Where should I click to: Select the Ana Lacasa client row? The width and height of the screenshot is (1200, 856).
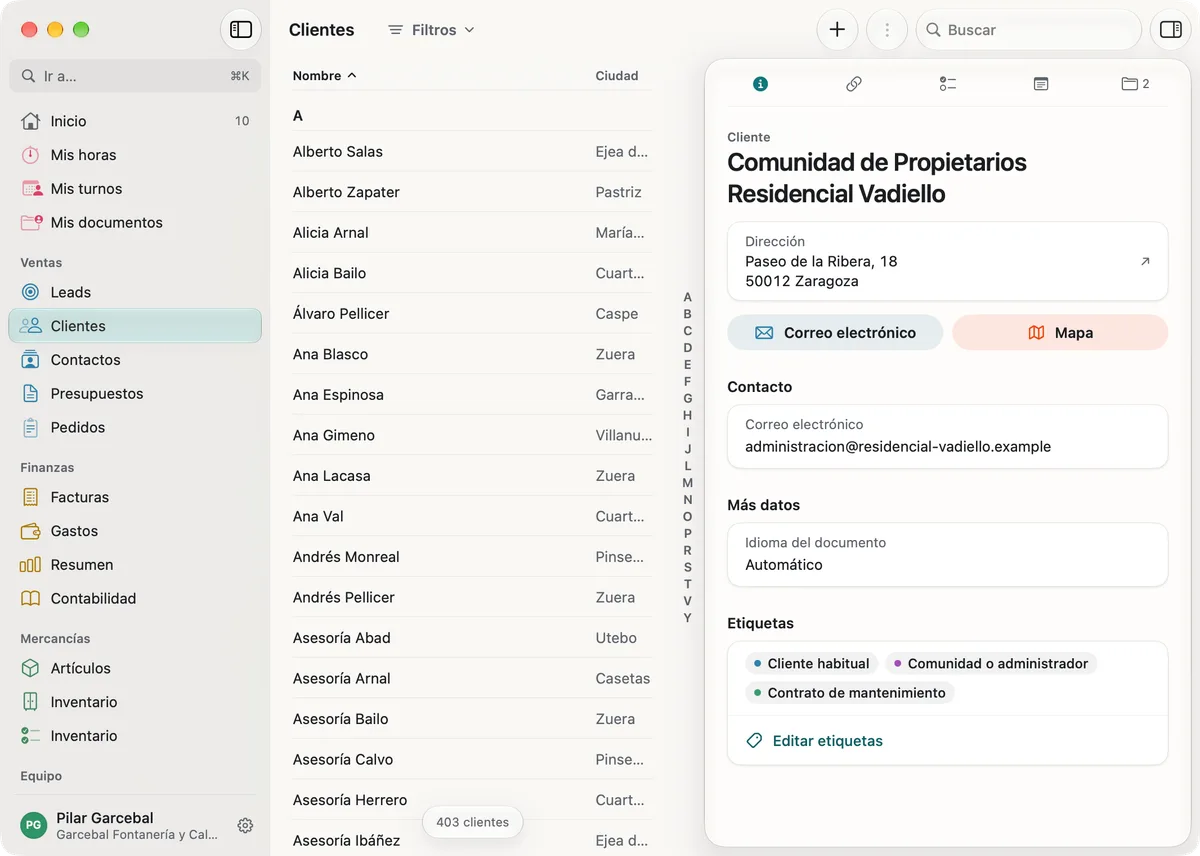(x=472, y=476)
